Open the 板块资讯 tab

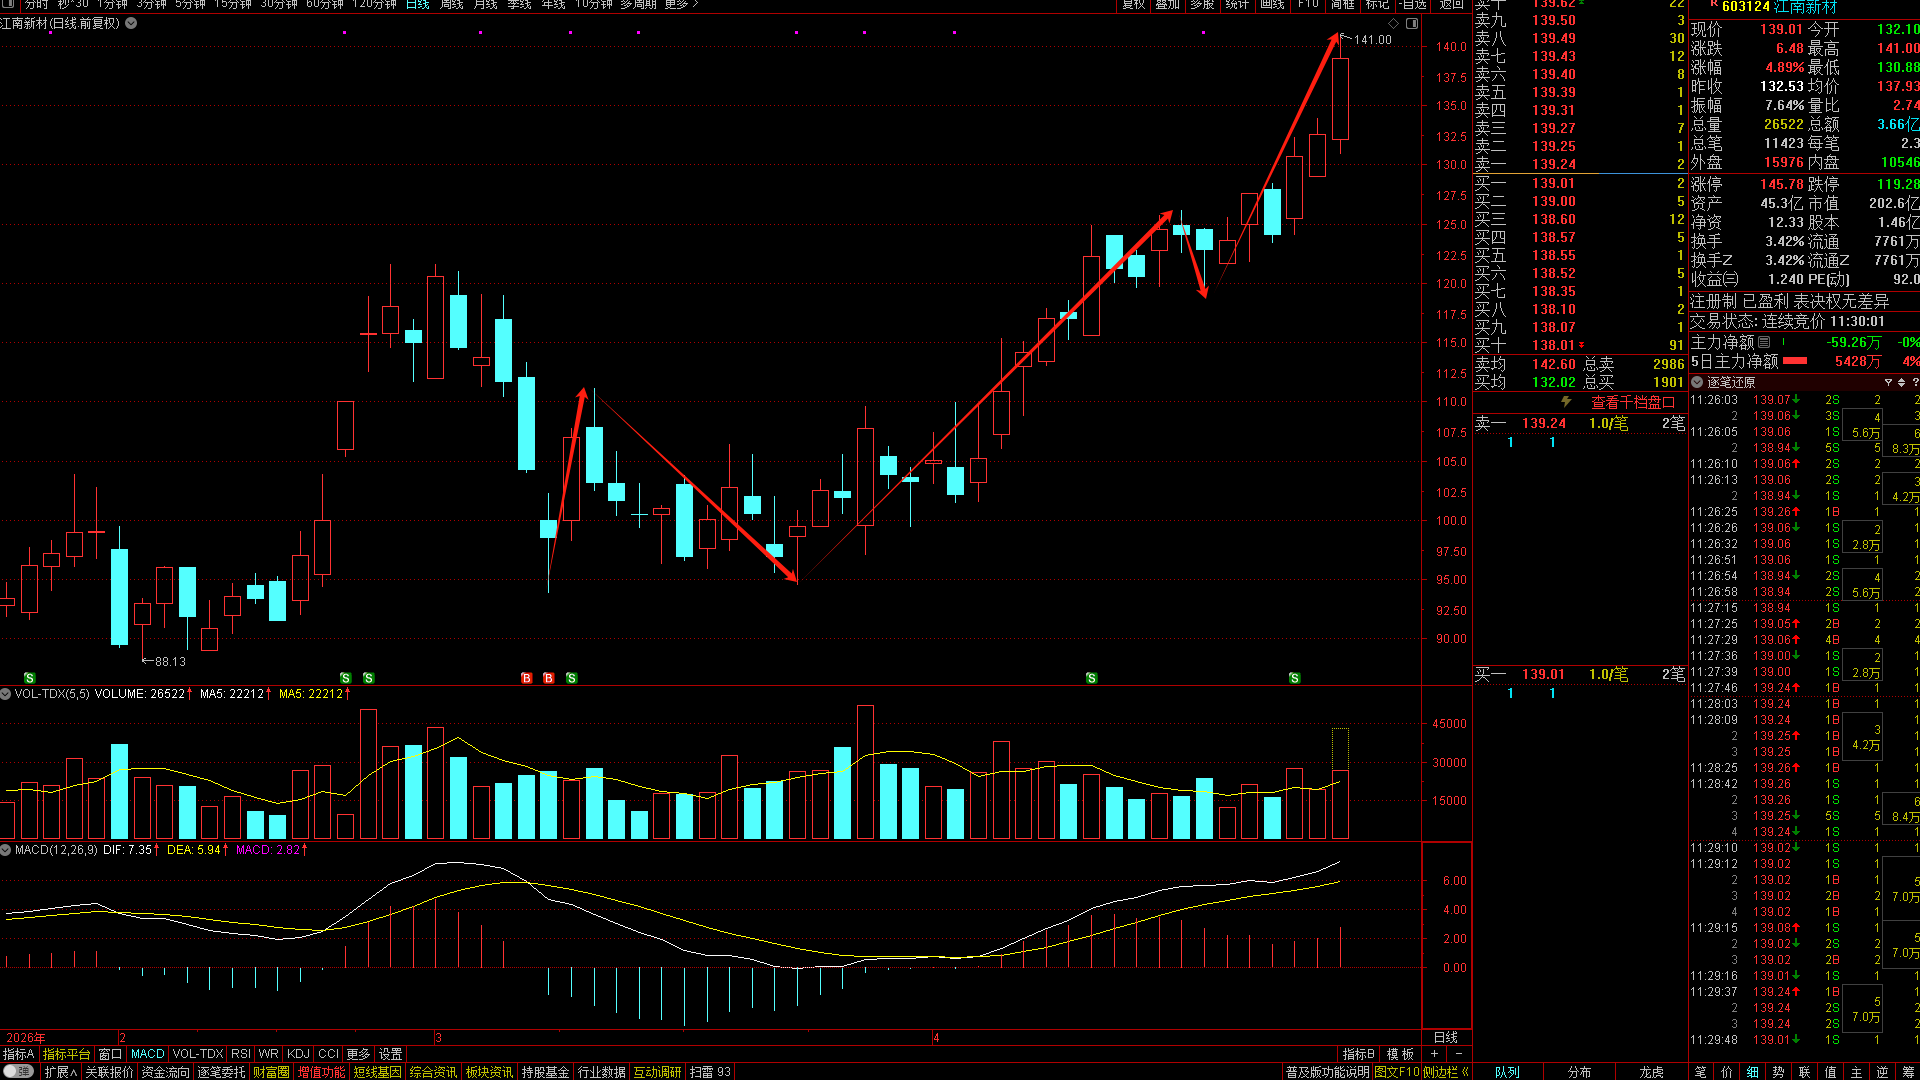[489, 1072]
